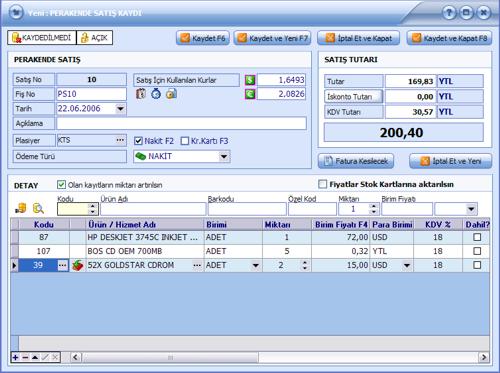Viewport: 500px width, 373px height.
Task: Open the Tarih date dropdown
Action: click(120, 109)
